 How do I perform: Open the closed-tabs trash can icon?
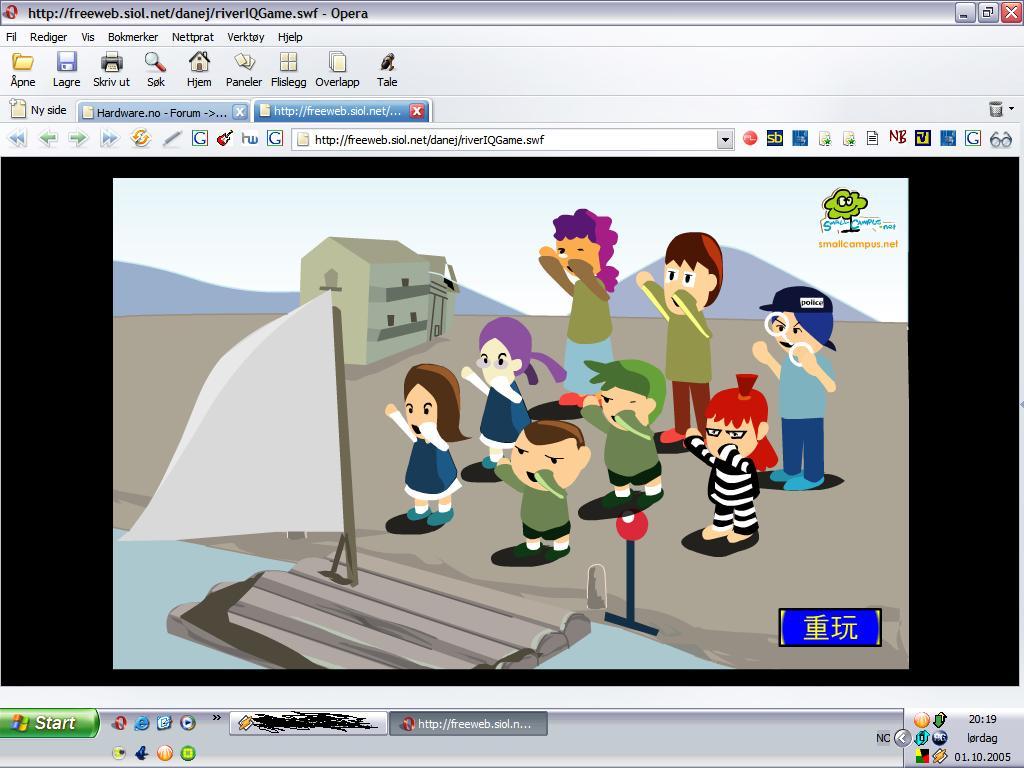pyautogui.click(x=996, y=109)
